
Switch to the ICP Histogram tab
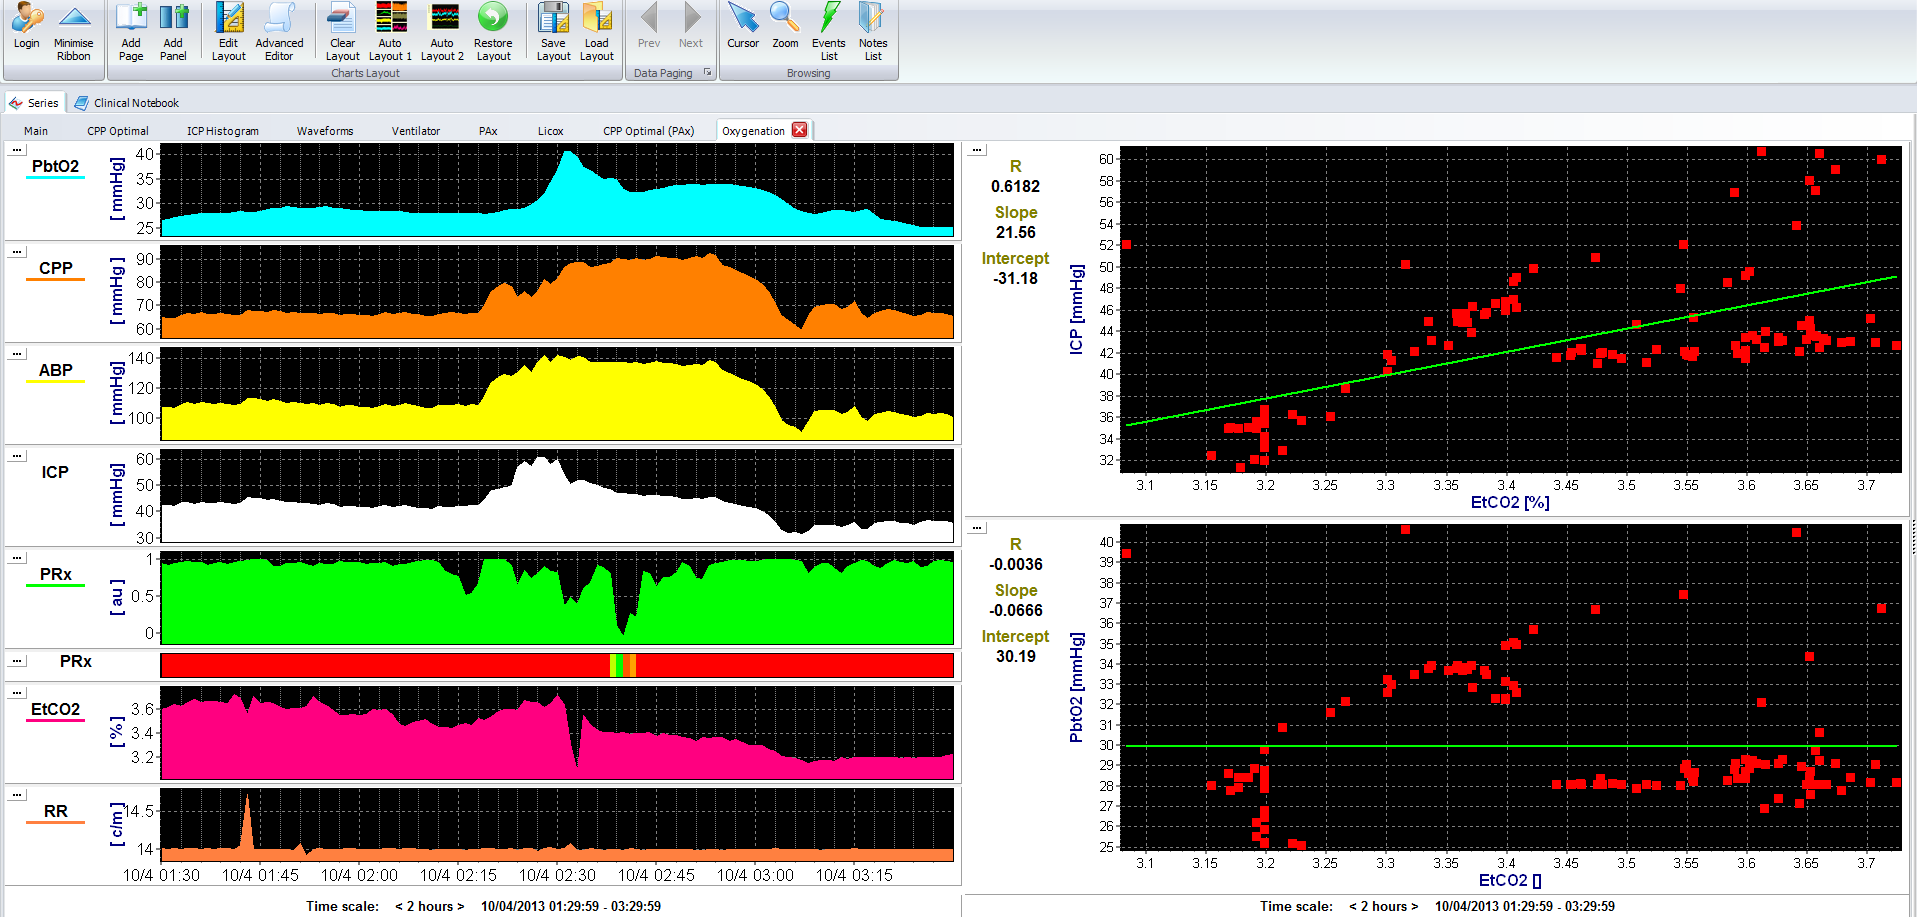coord(222,131)
